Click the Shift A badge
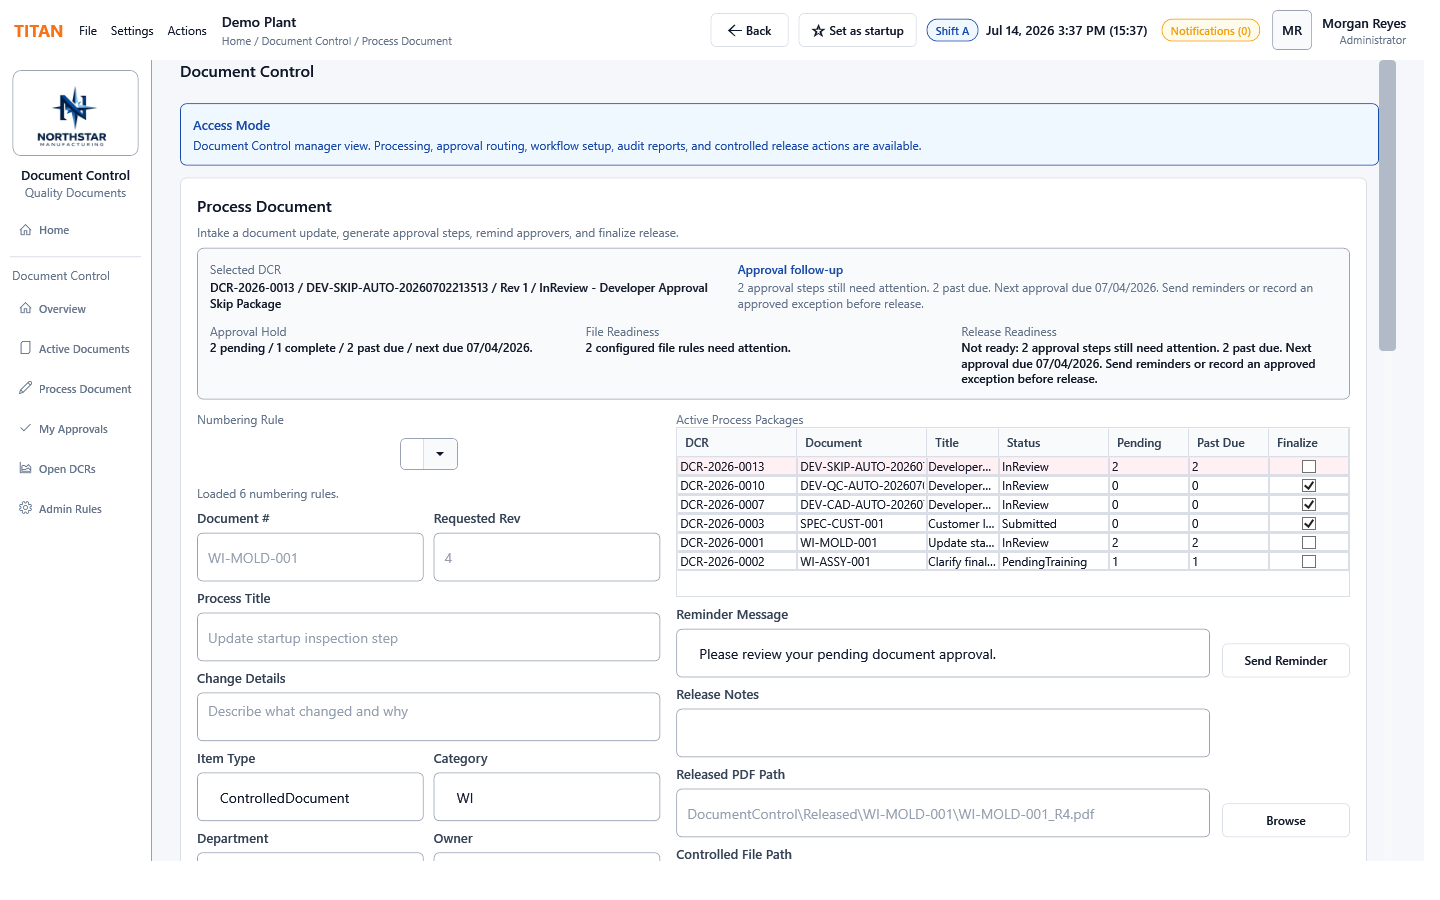Viewport: 1440px width, 900px height. [952, 31]
